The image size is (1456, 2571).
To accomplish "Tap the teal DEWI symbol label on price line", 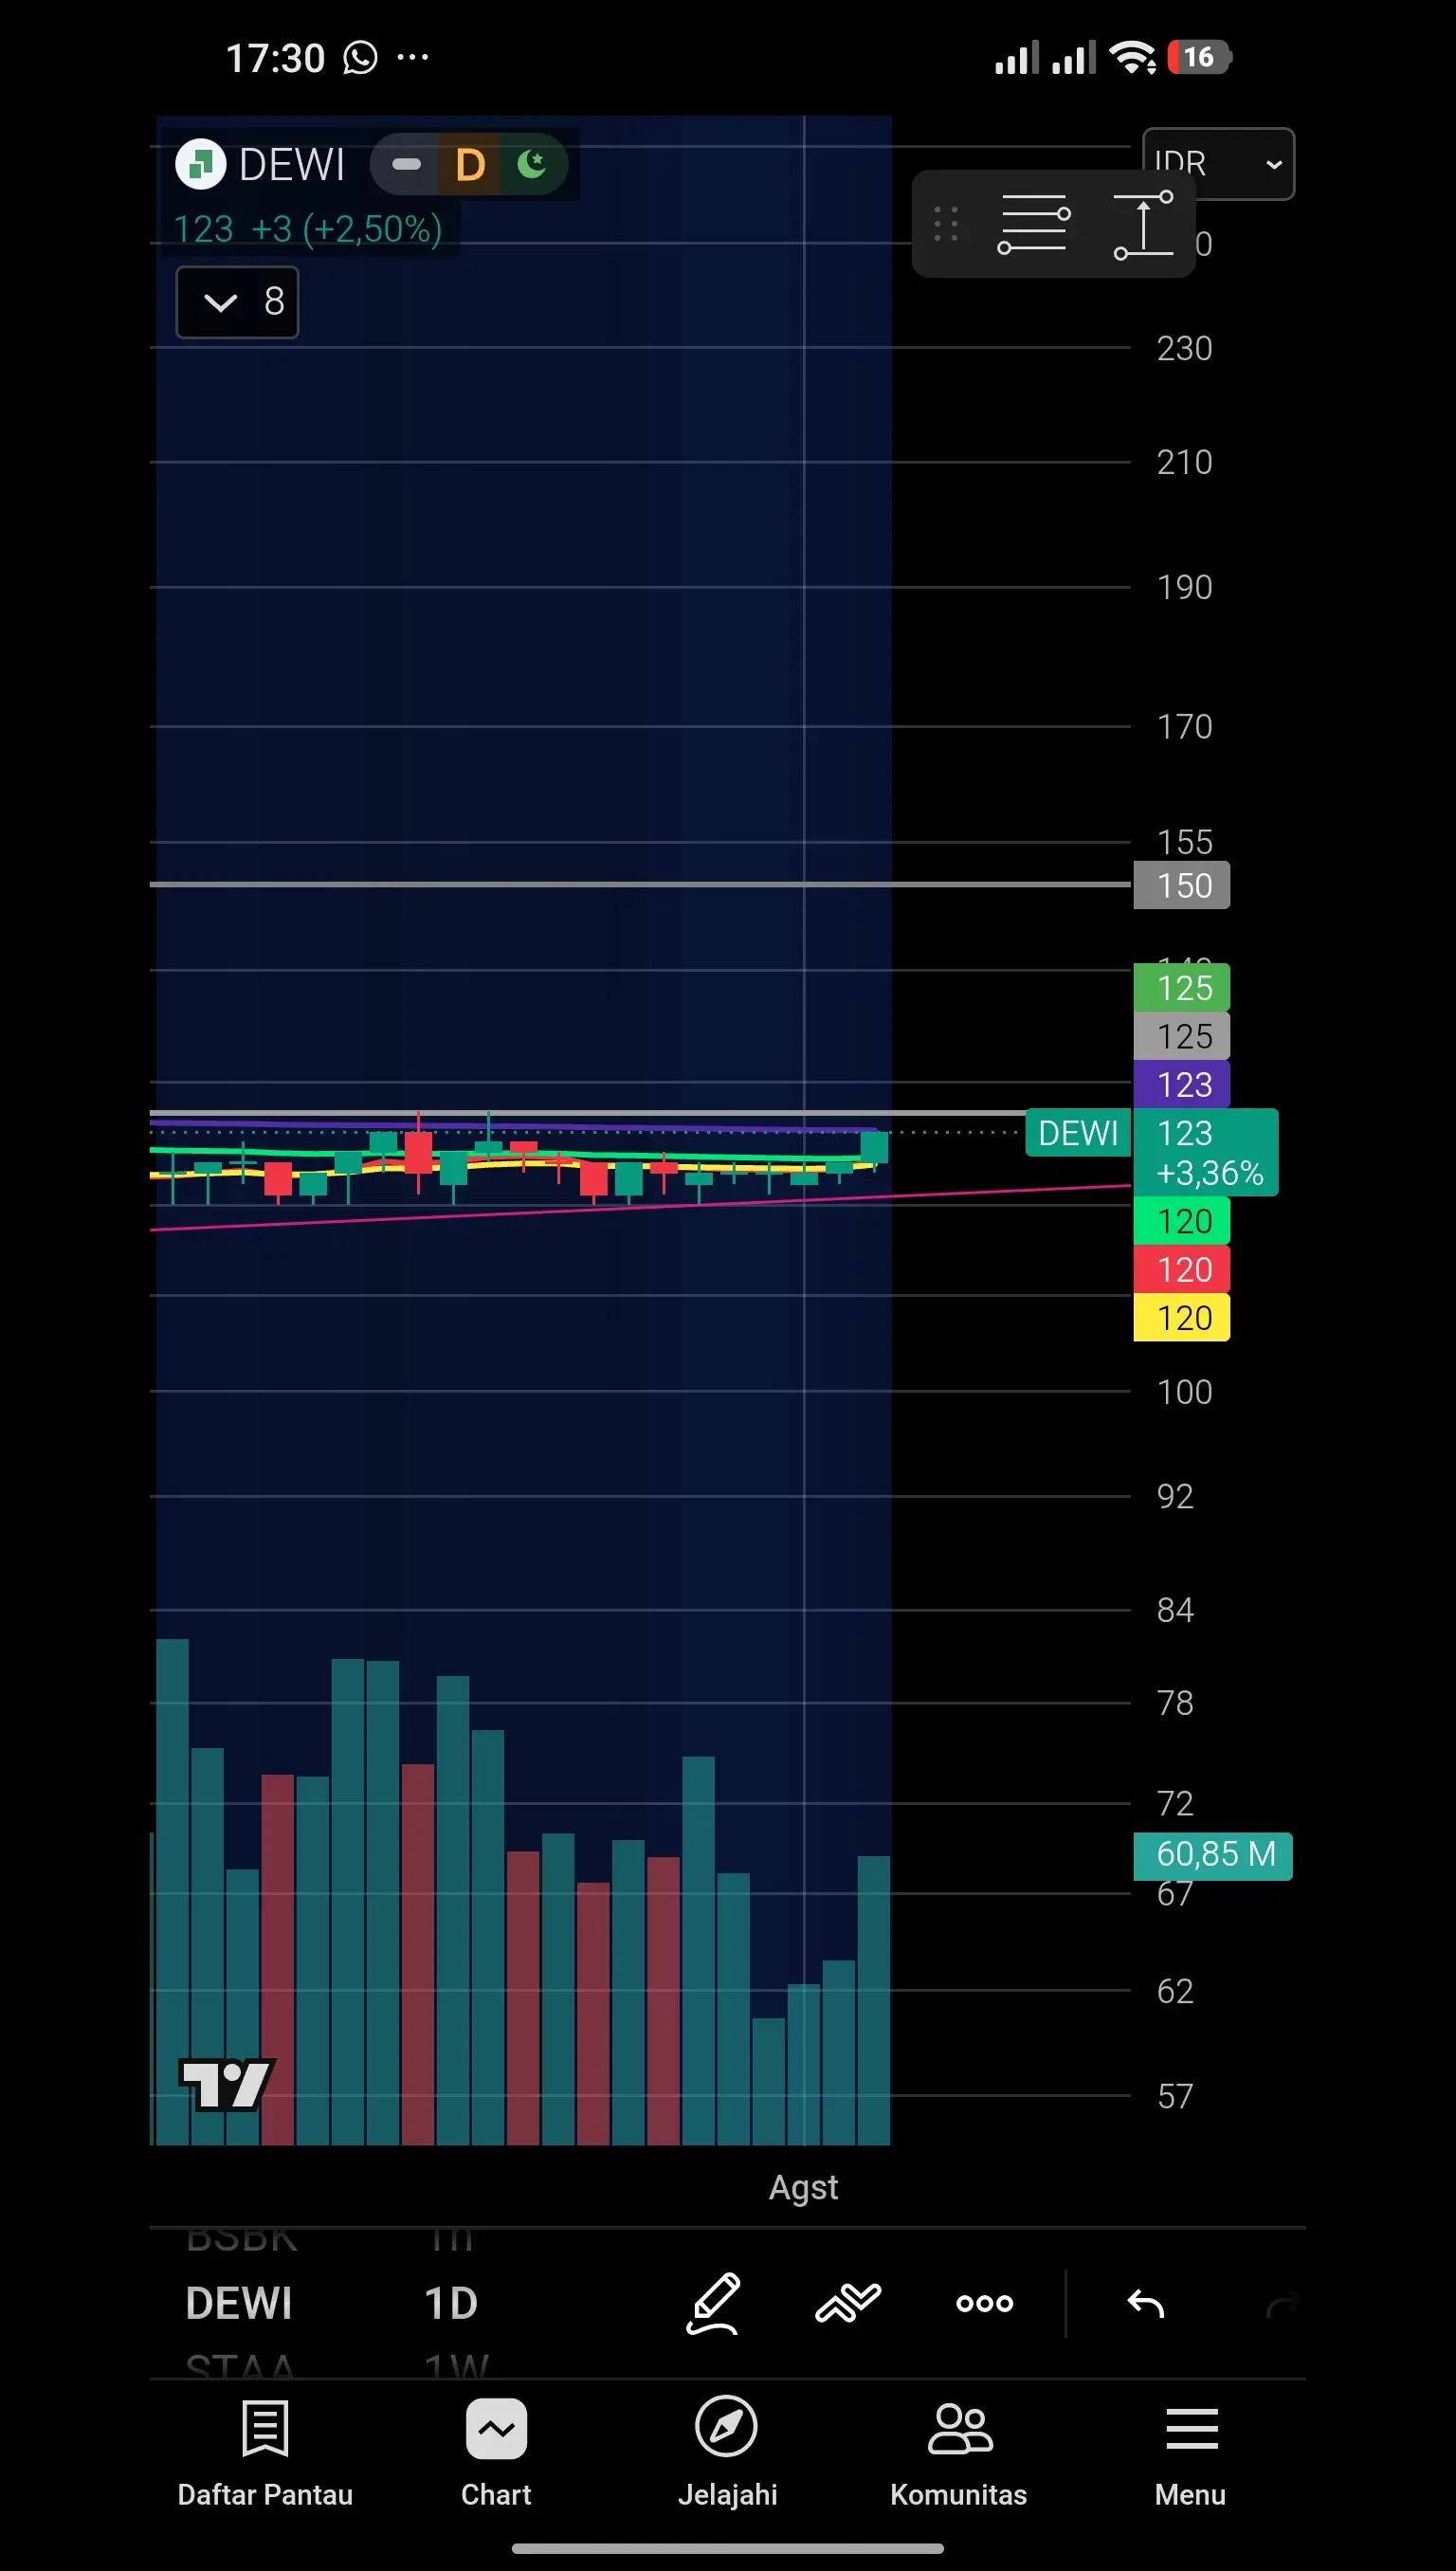I will click(1078, 1133).
